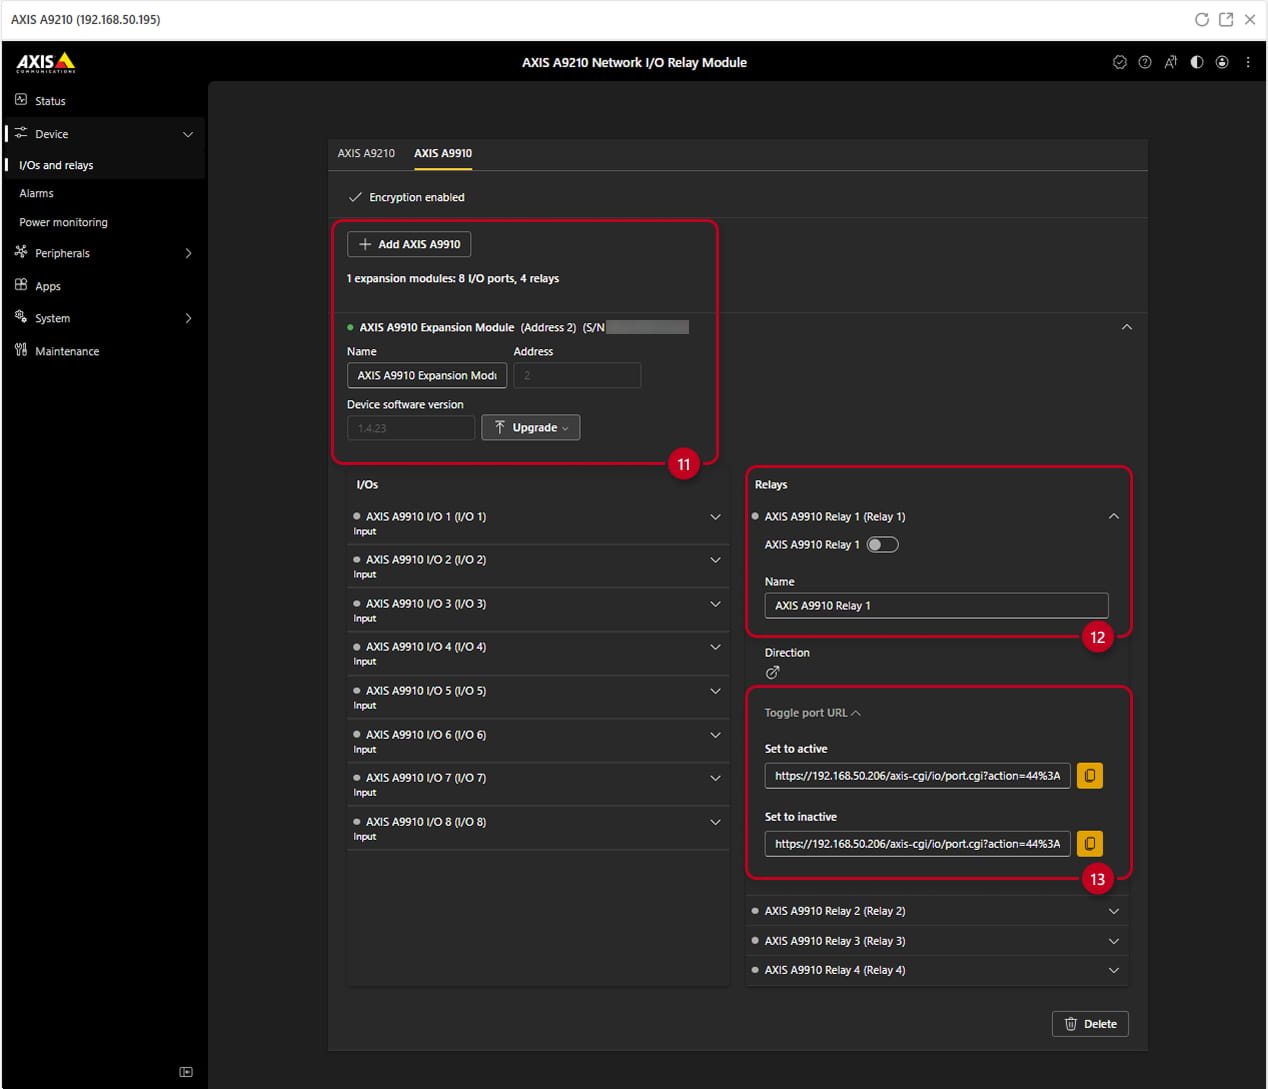Toggle the light/dark theme contrast icon
Image resolution: width=1268 pixels, height=1089 pixels.
pyautogui.click(x=1197, y=62)
